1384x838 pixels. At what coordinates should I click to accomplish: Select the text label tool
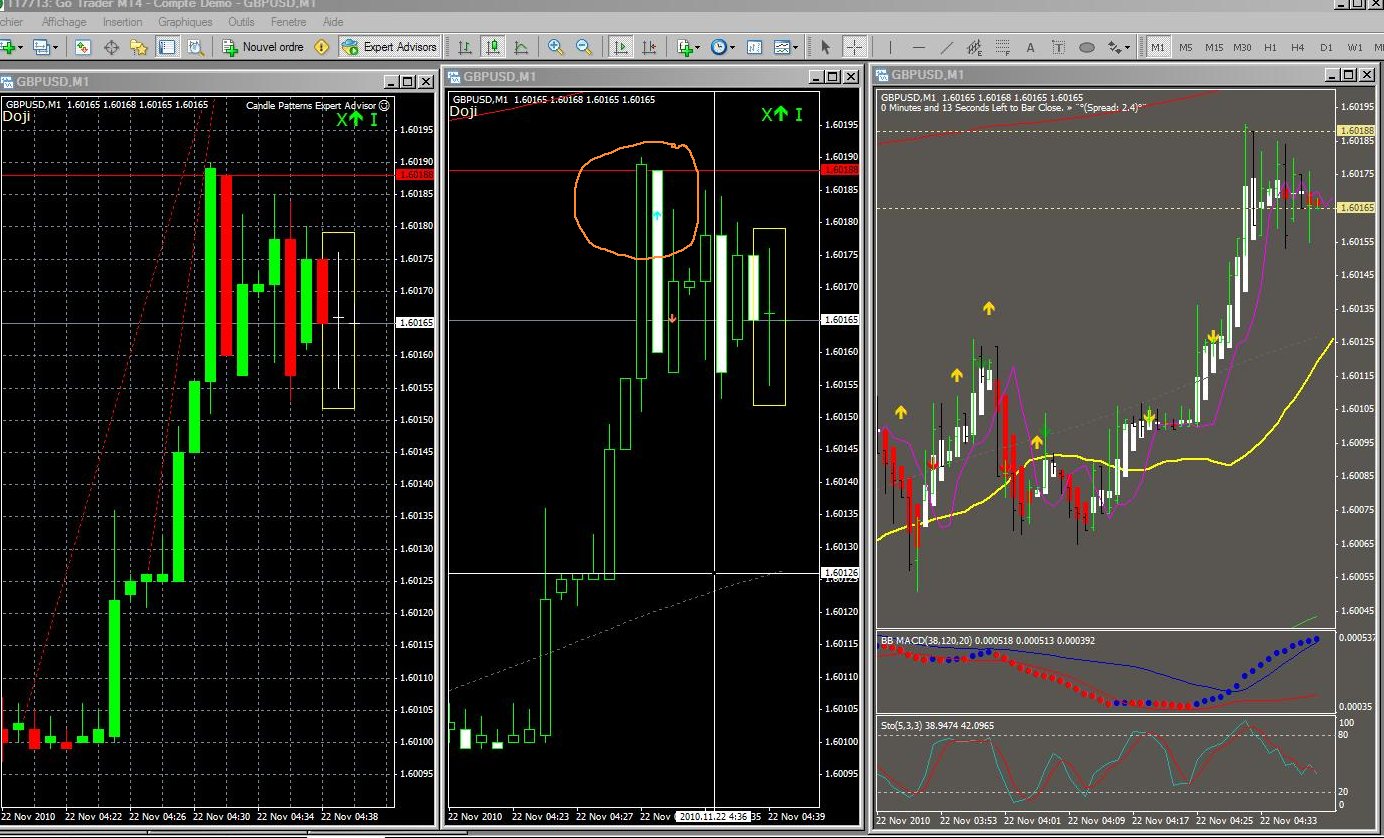coord(1058,47)
